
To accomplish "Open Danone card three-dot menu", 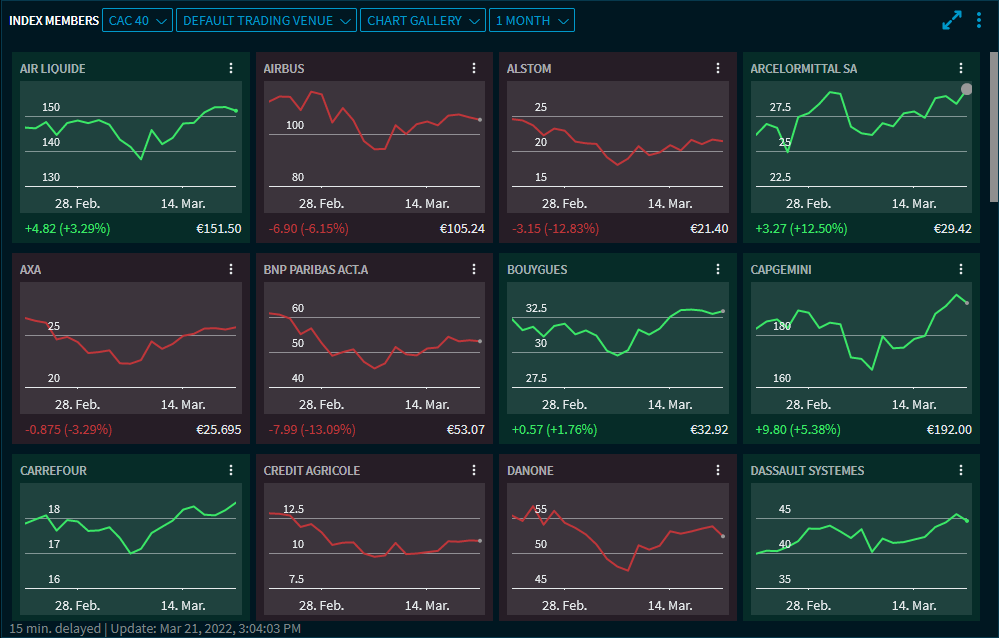I will [x=718, y=470].
